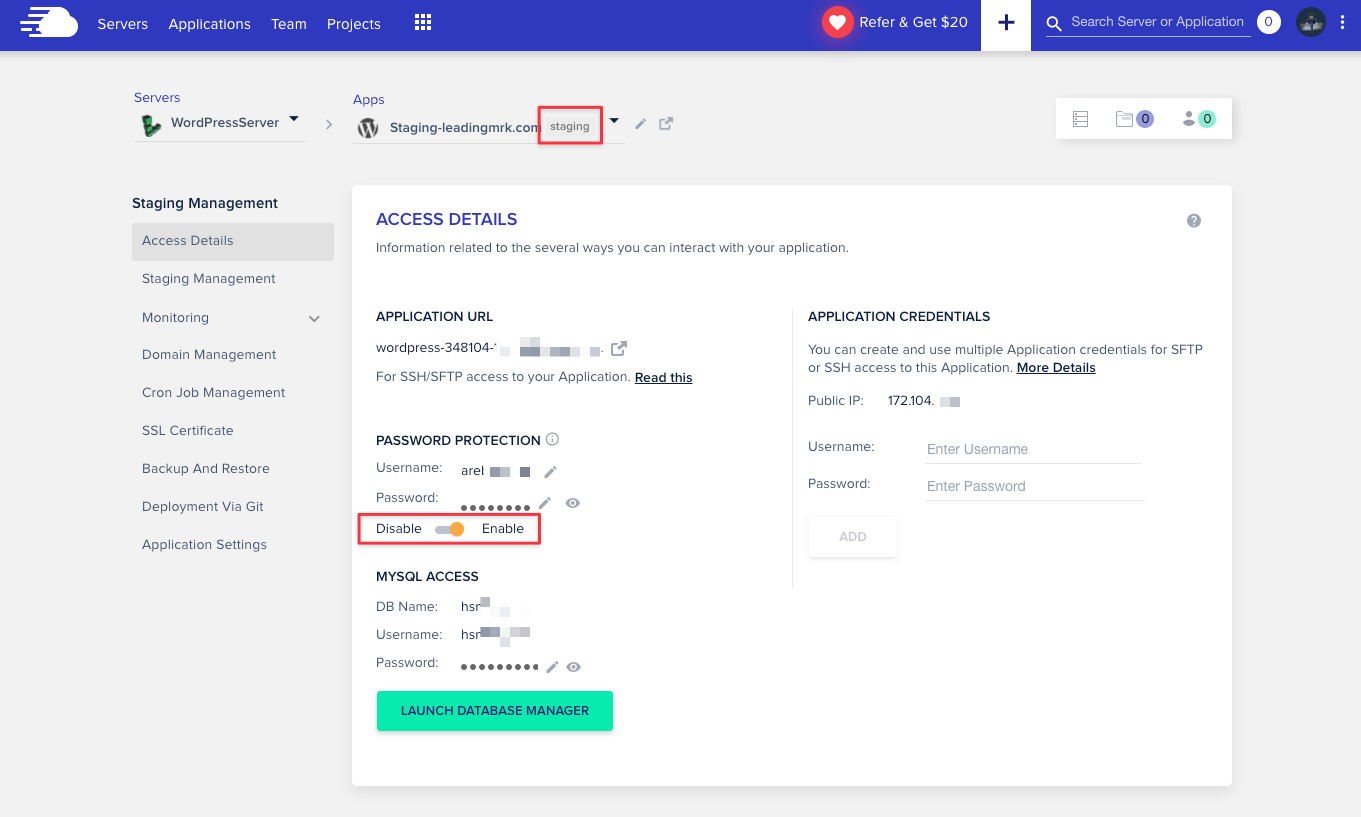Click the Password Protection info icon
The width and height of the screenshot is (1361, 817).
[x=552, y=439]
